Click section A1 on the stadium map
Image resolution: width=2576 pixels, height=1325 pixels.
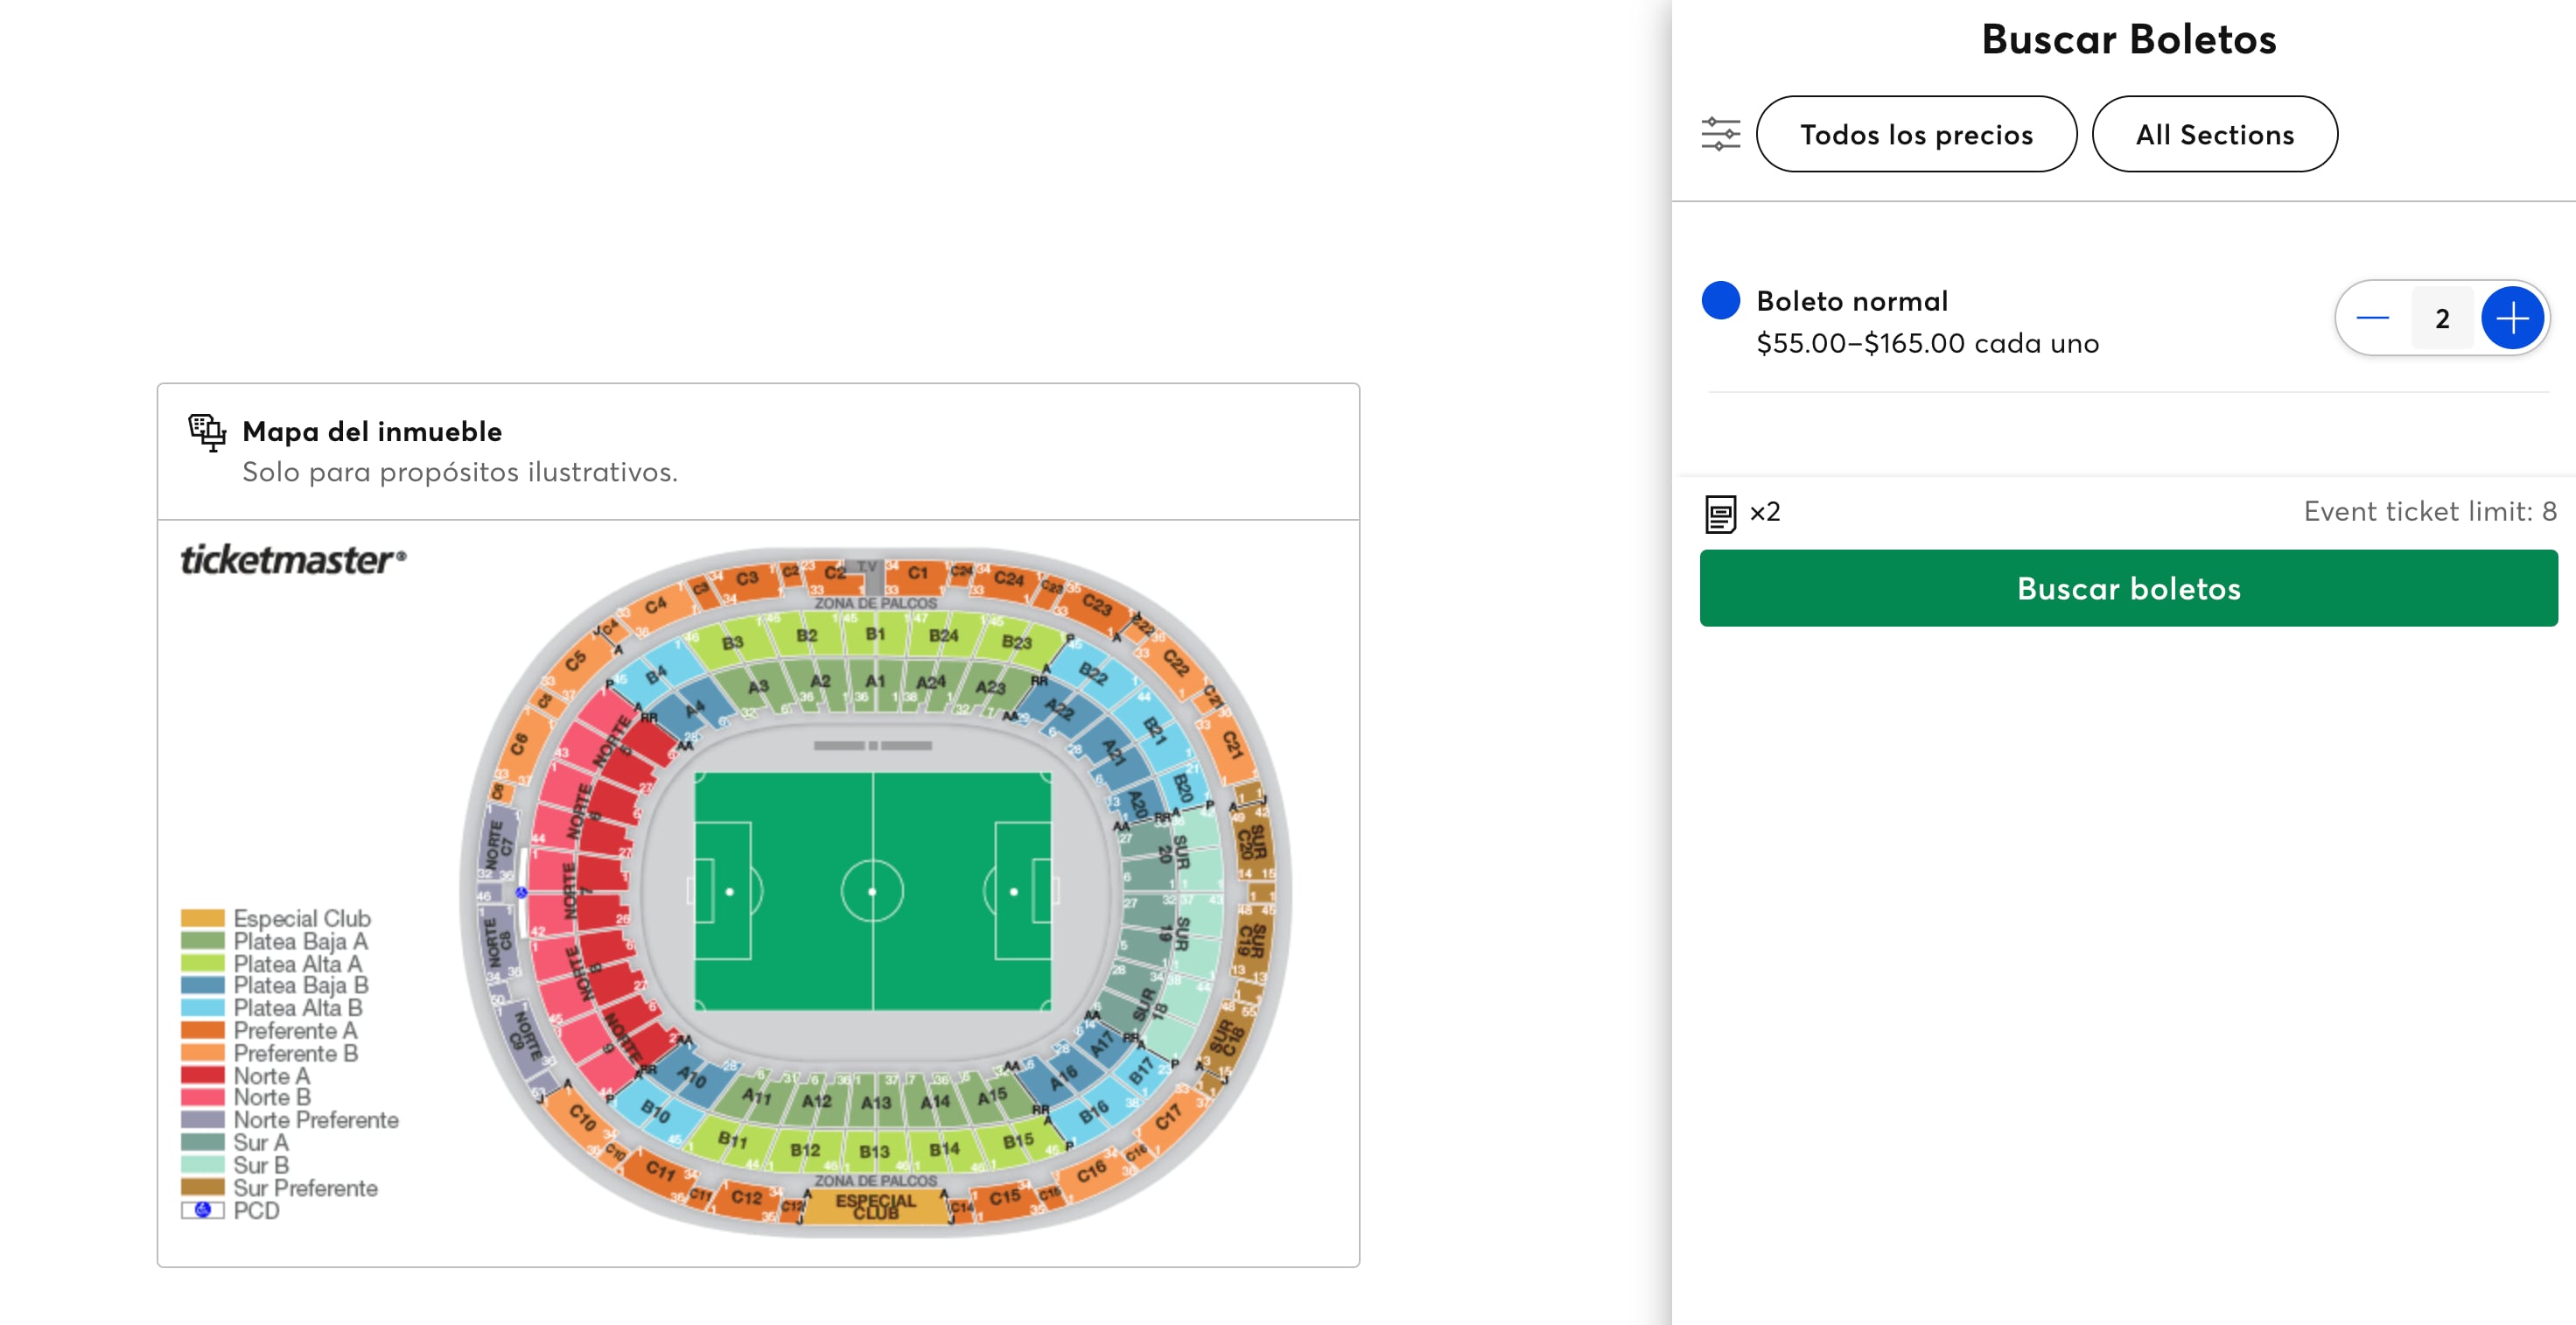[x=875, y=682]
